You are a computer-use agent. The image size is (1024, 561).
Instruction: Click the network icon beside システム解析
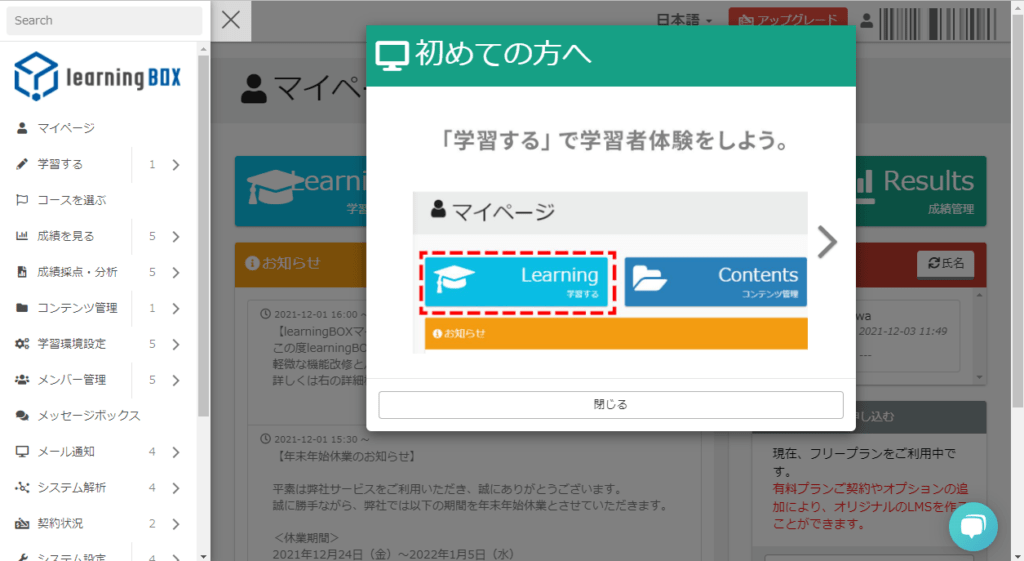(x=22, y=487)
